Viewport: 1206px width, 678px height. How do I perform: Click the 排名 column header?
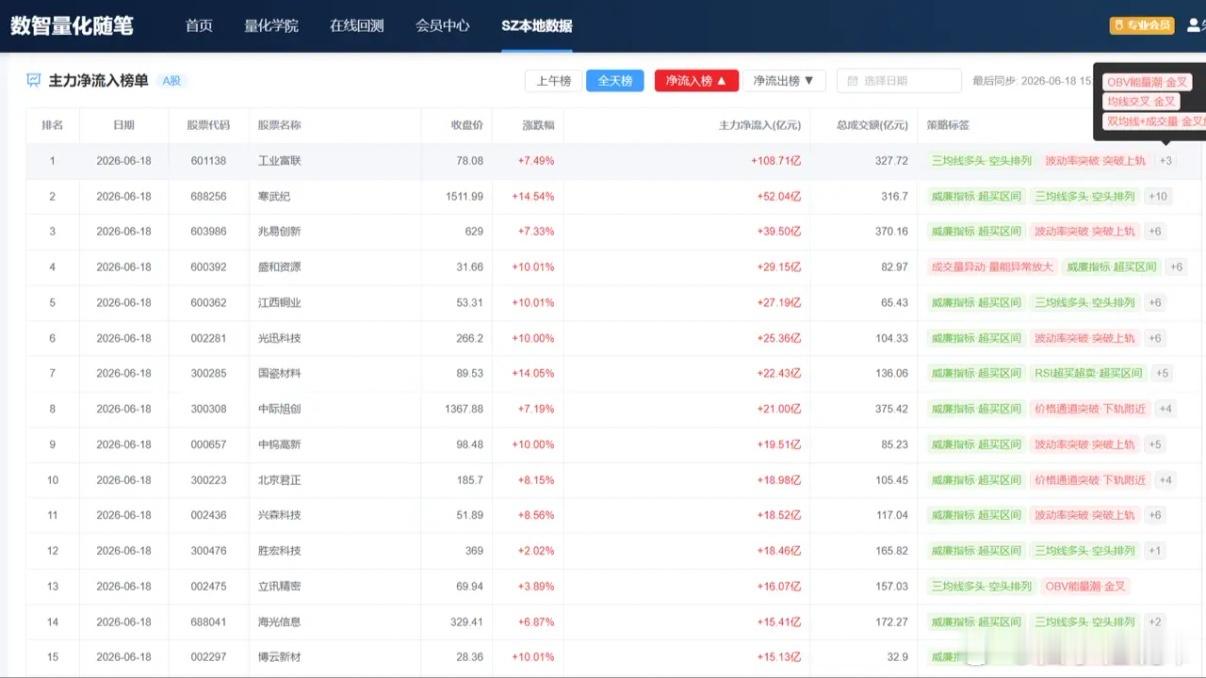click(52, 125)
